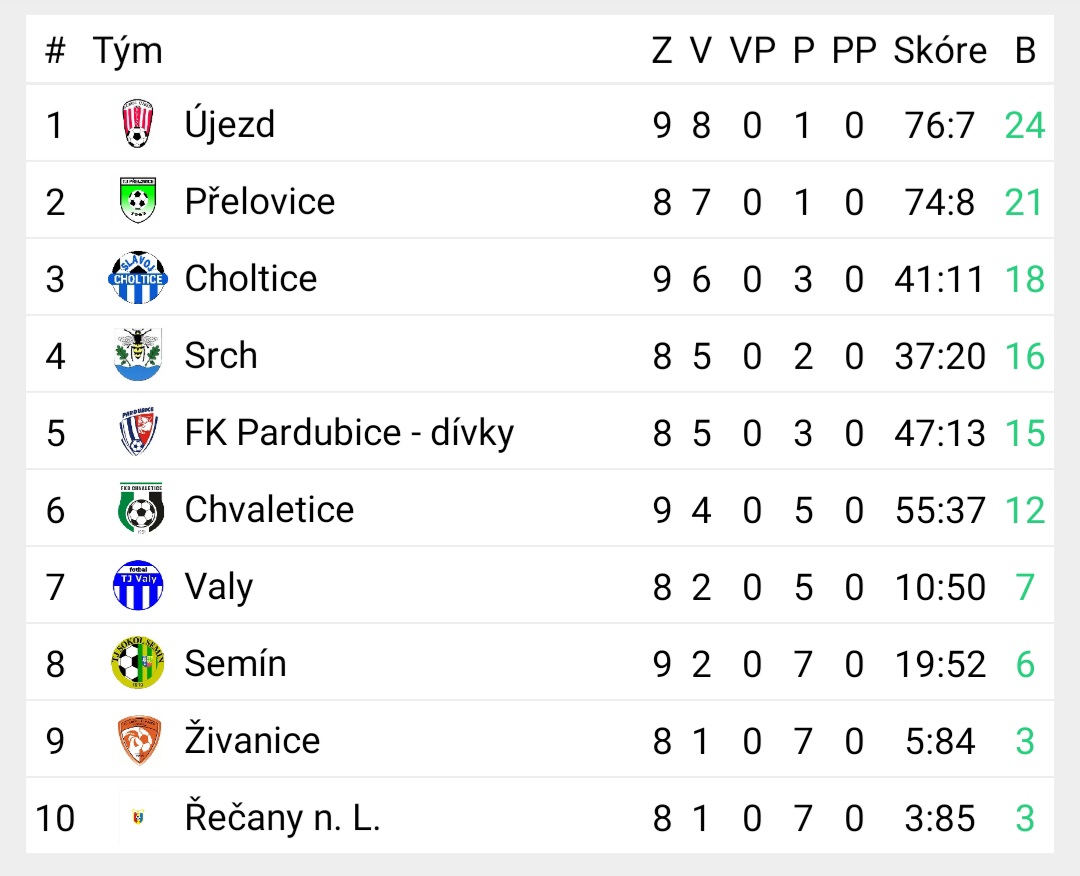Click the 74:8 score of Přelovice
Screen dimensions: 1080x876
(940, 202)
